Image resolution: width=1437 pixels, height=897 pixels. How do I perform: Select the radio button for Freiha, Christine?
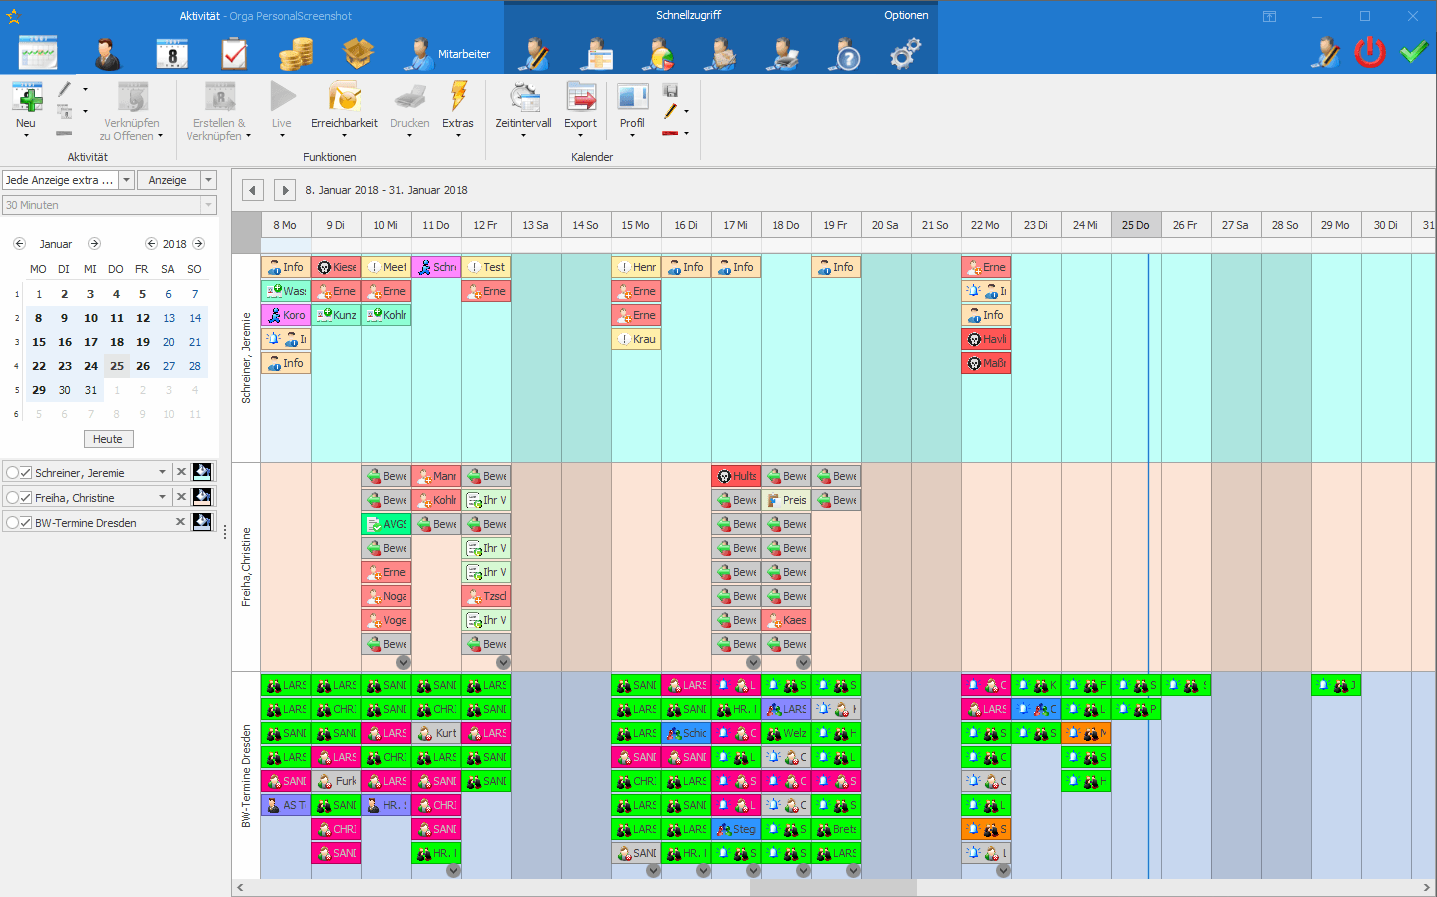pyautogui.click(x=12, y=497)
